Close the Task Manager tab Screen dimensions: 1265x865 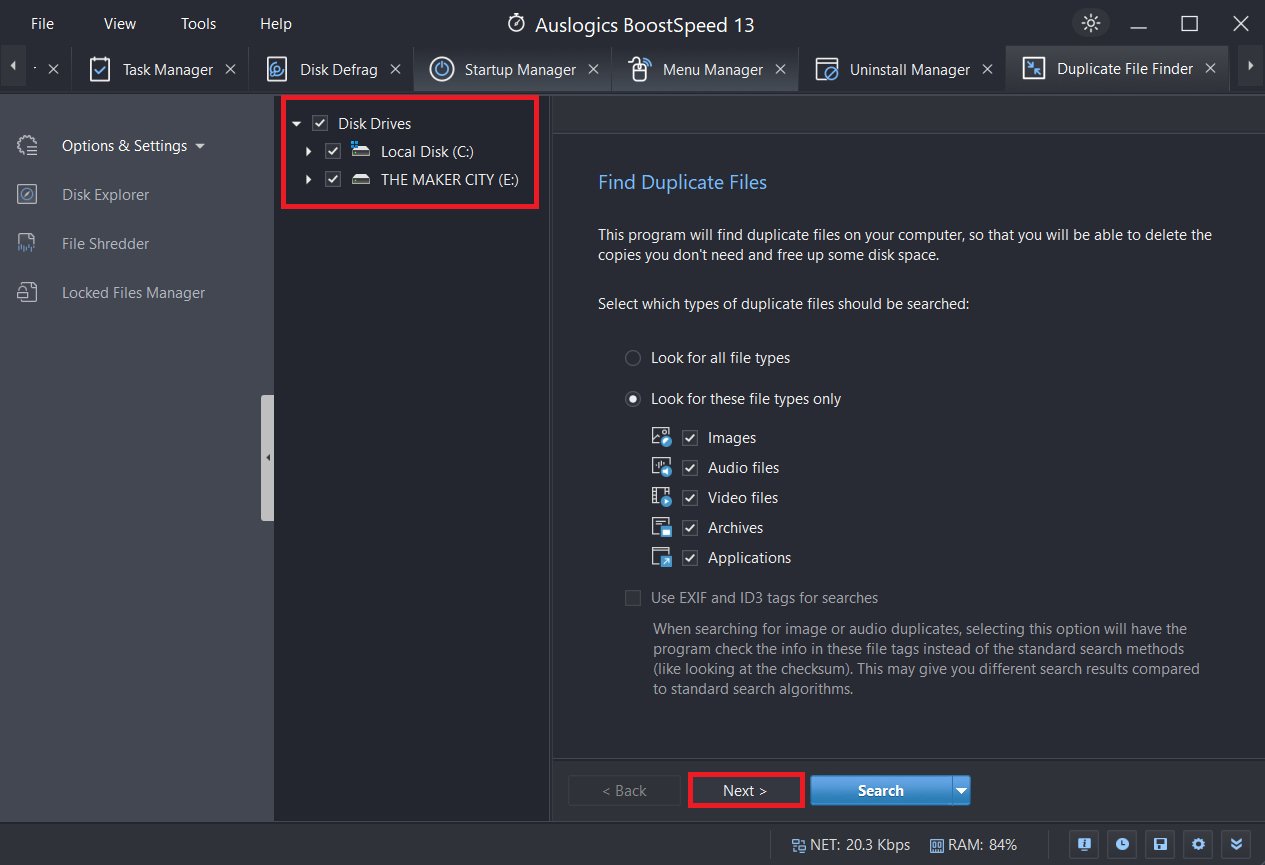coord(230,69)
